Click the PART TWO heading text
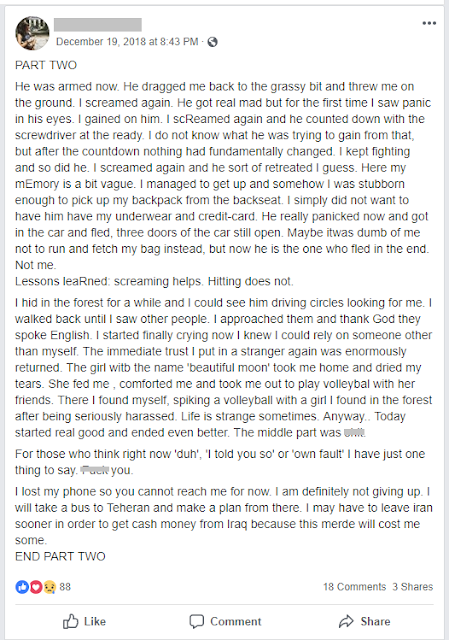The height and width of the screenshot is (640, 449). point(46,65)
